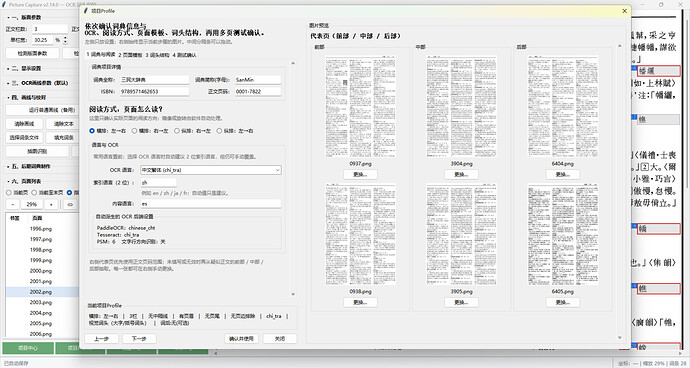Click green 项目中心 button in main window

(28, 348)
